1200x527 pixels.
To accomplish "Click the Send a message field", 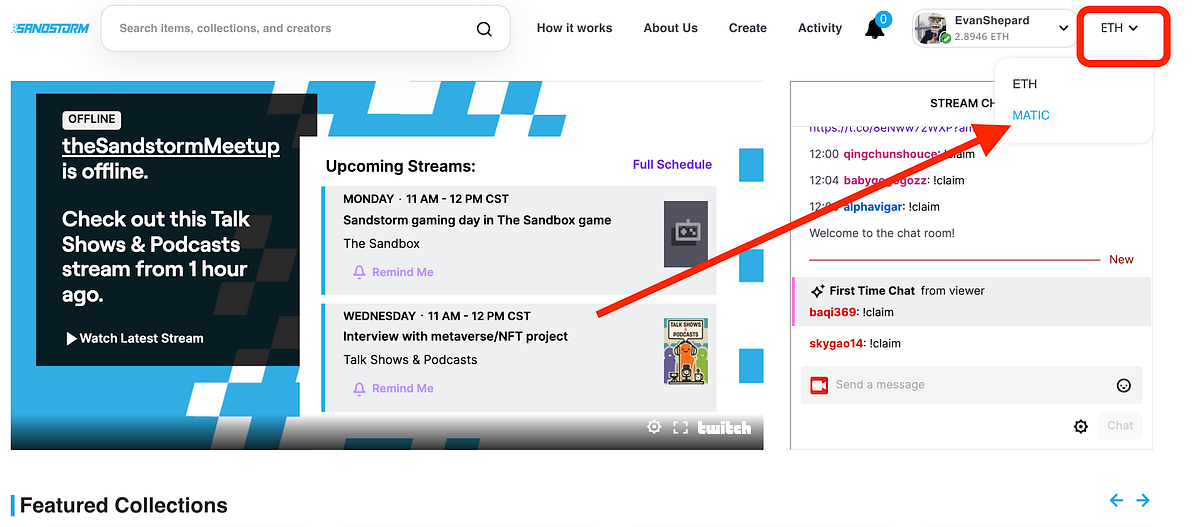I will click(972, 385).
